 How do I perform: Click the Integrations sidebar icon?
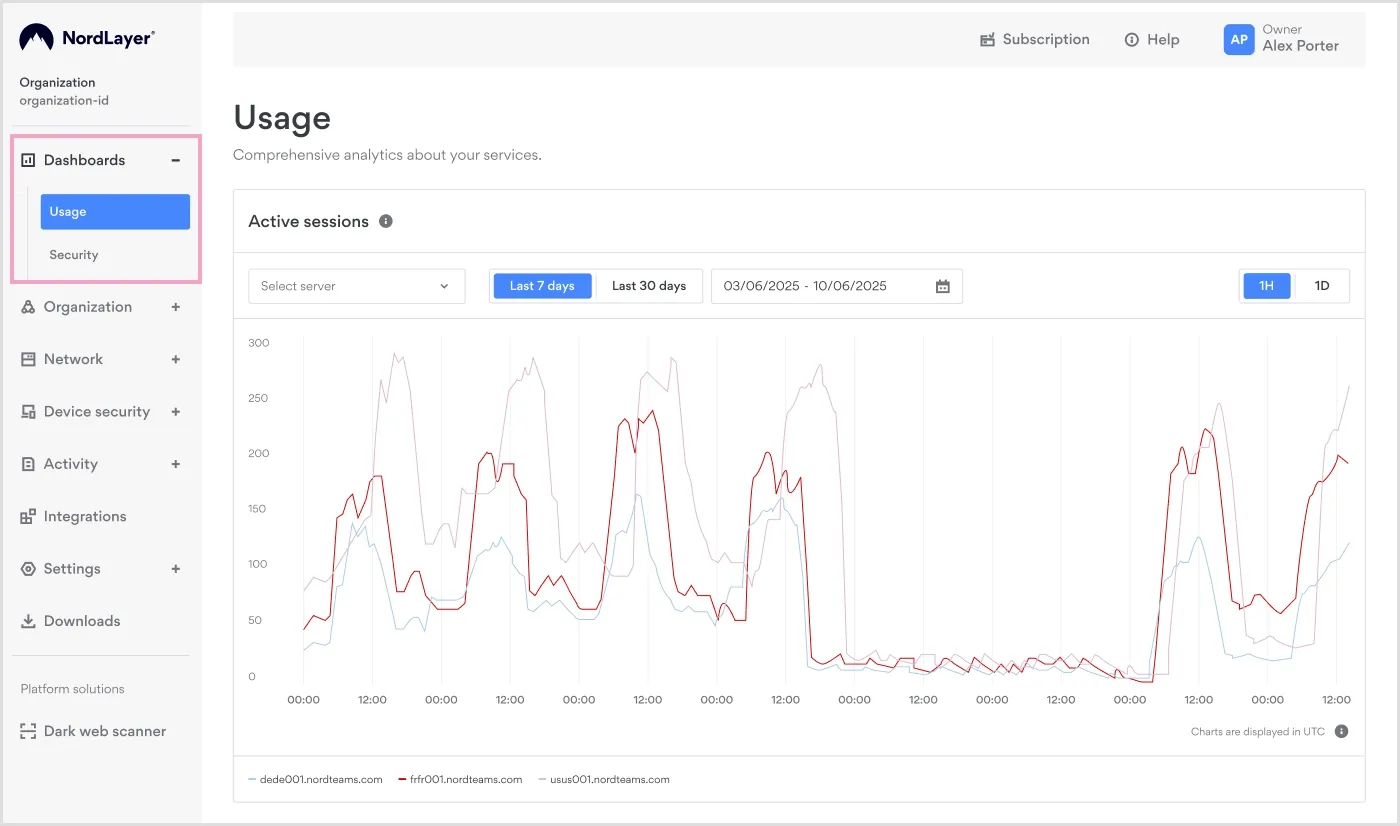pyautogui.click(x=28, y=517)
